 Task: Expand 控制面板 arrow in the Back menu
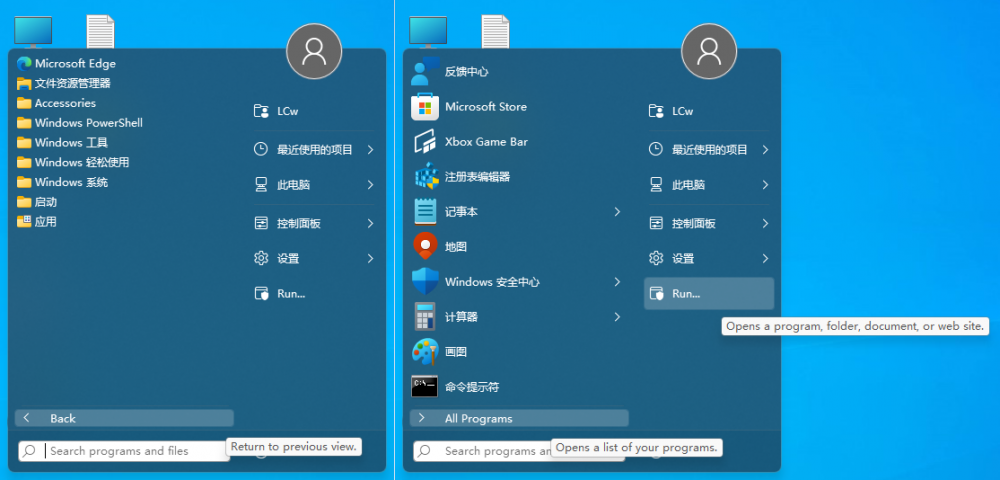point(371,224)
